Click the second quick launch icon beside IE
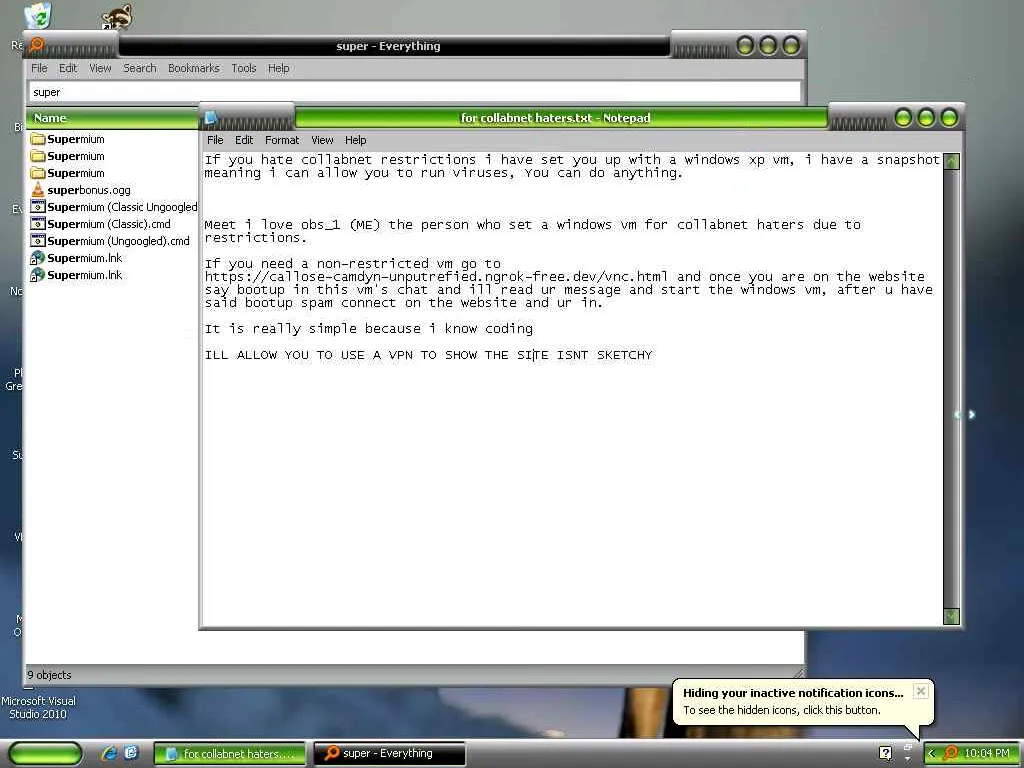 (x=131, y=753)
